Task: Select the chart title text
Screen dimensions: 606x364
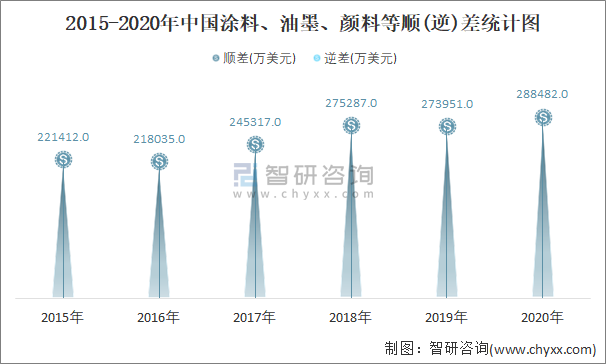Action: 303,23
